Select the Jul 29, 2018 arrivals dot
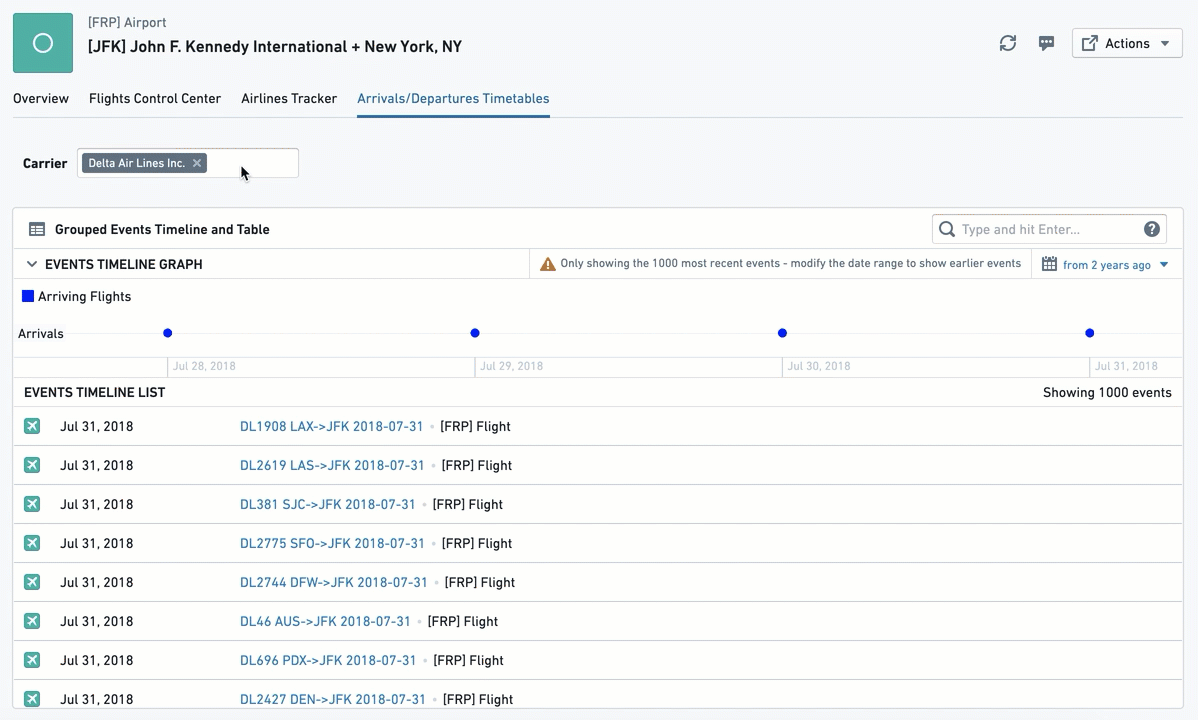 [x=474, y=333]
